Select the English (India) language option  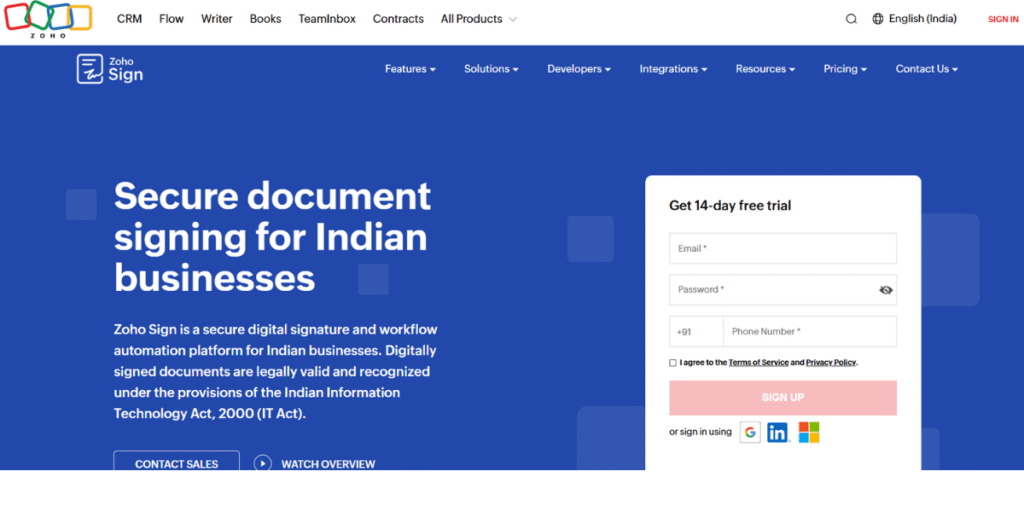923,19
